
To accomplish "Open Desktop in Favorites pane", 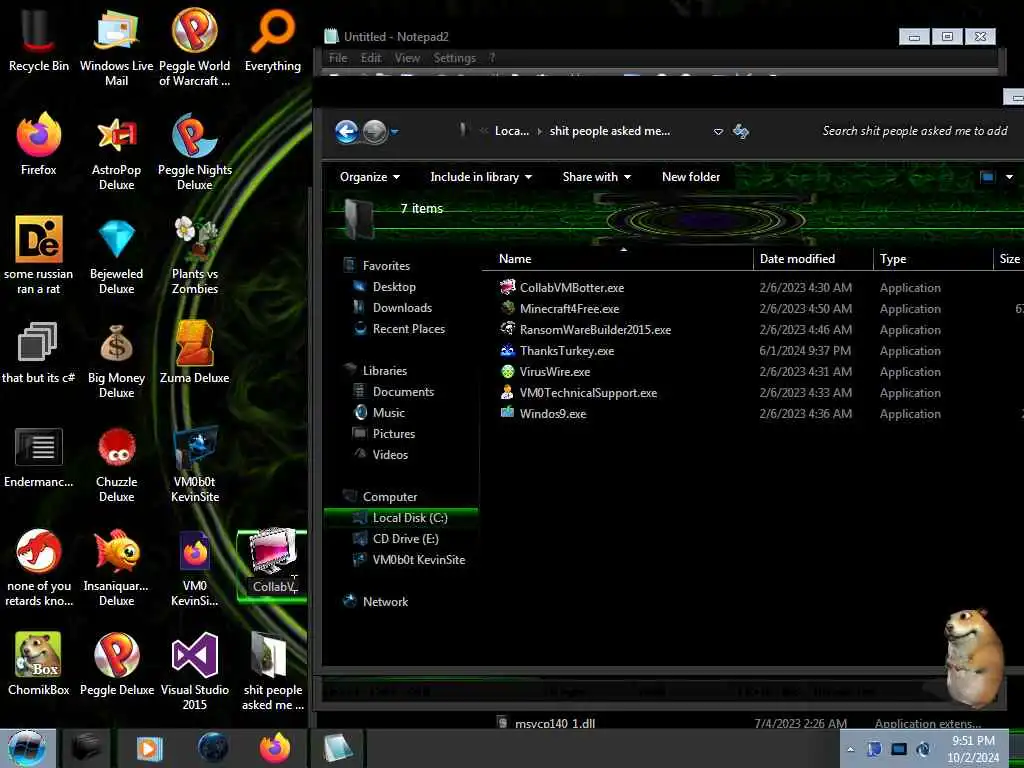I will point(385,287).
